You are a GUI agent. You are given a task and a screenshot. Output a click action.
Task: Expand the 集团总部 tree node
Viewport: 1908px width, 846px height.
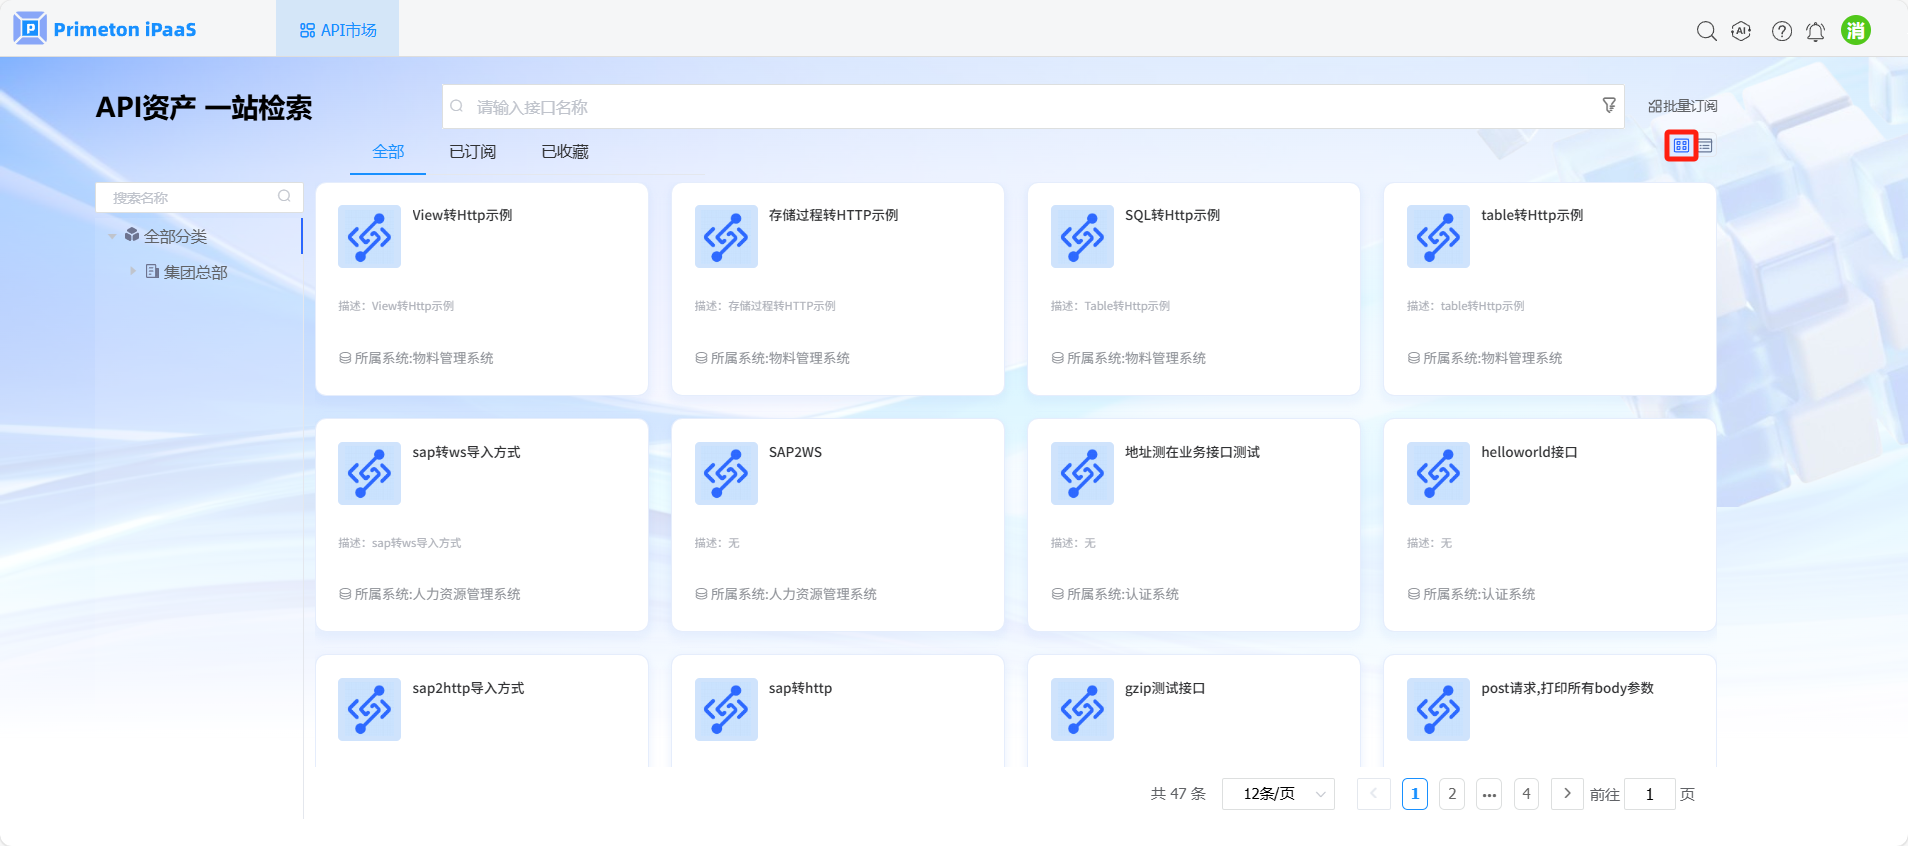tap(132, 271)
